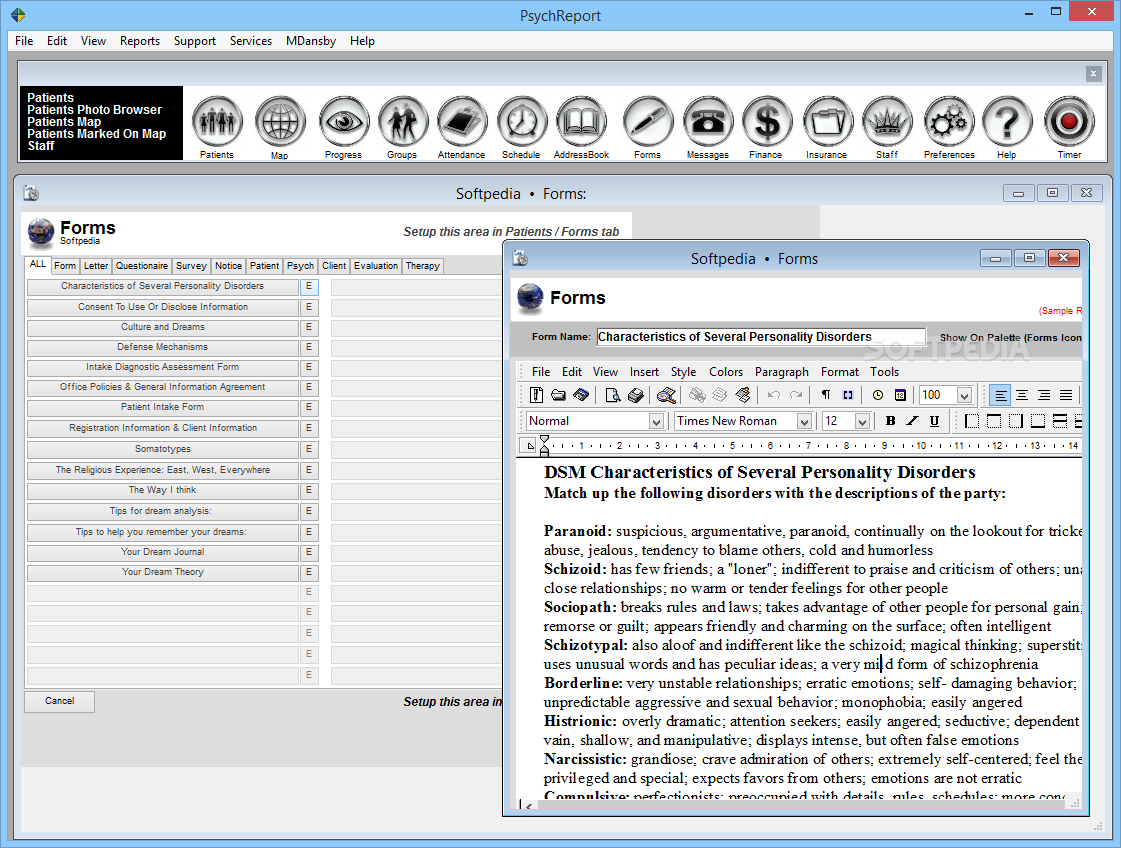The image size is (1121, 848).
Task: Open the Times New Roman font dropdown
Action: click(804, 421)
